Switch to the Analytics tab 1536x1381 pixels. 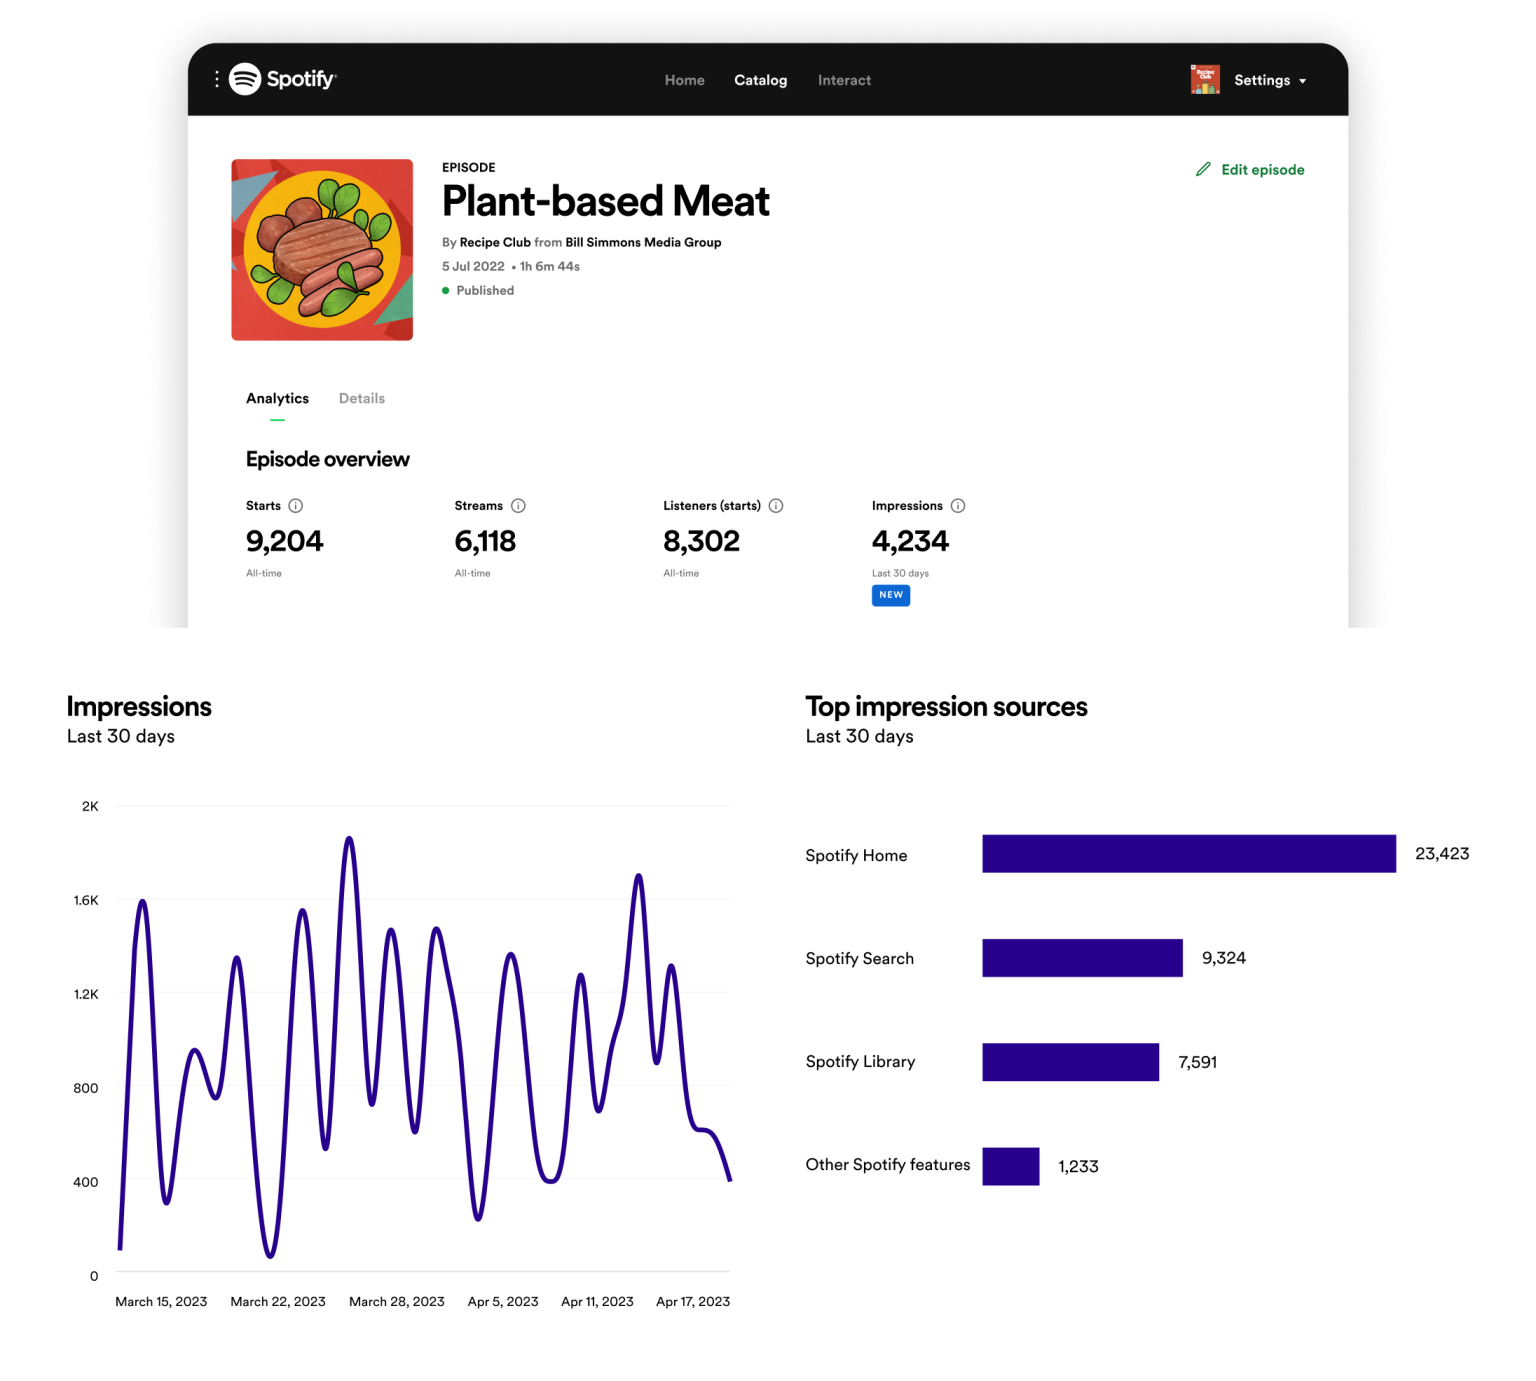(x=277, y=398)
